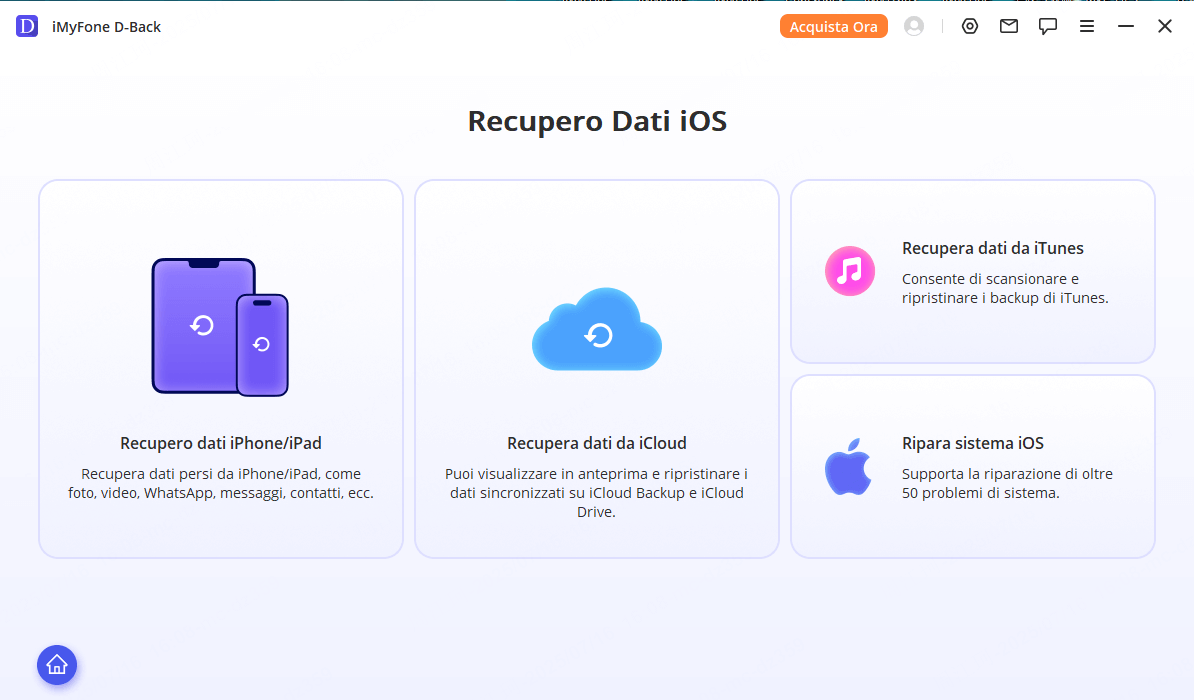Click the iCloud Backup e iCloud Drive description

(597, 493)
